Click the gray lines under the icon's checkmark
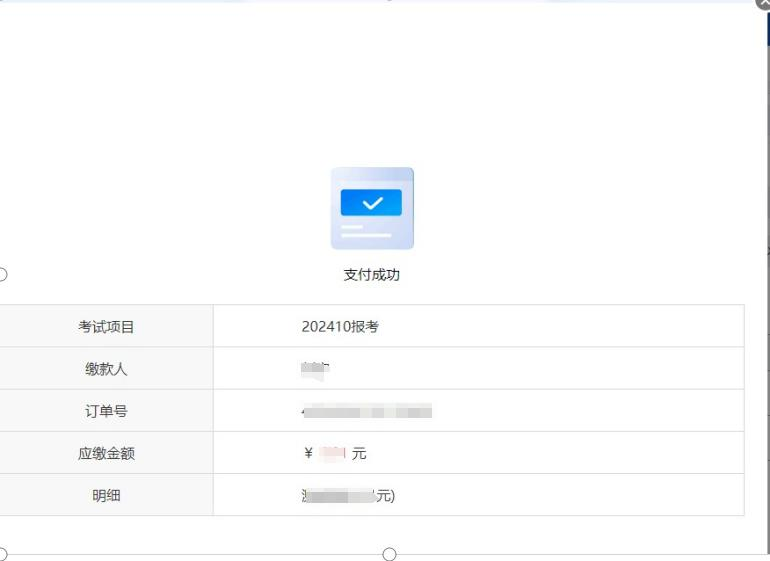 pyautogui.click(x=365, y=231)
